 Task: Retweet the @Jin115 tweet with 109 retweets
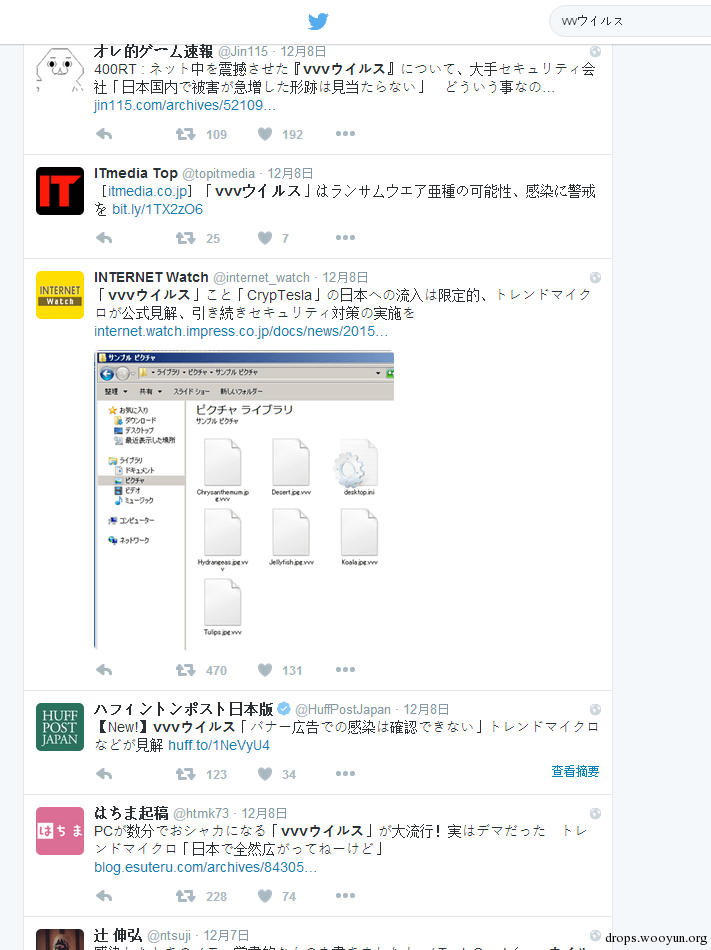[x=185, y=134]
